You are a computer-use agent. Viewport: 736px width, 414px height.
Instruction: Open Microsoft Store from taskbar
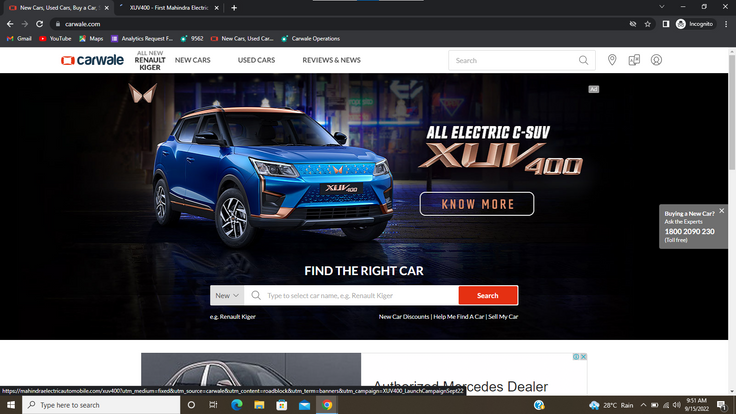tap(282, 405)
